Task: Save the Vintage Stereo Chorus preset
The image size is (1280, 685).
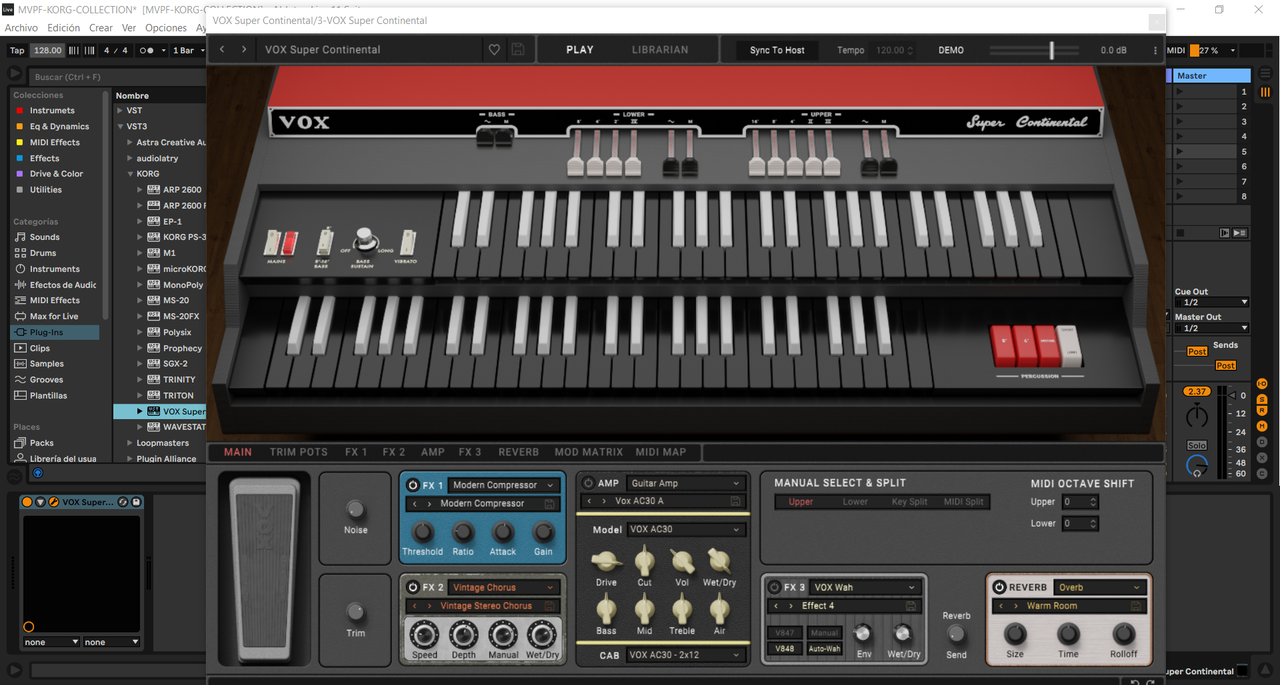Action: click(549, 606)
